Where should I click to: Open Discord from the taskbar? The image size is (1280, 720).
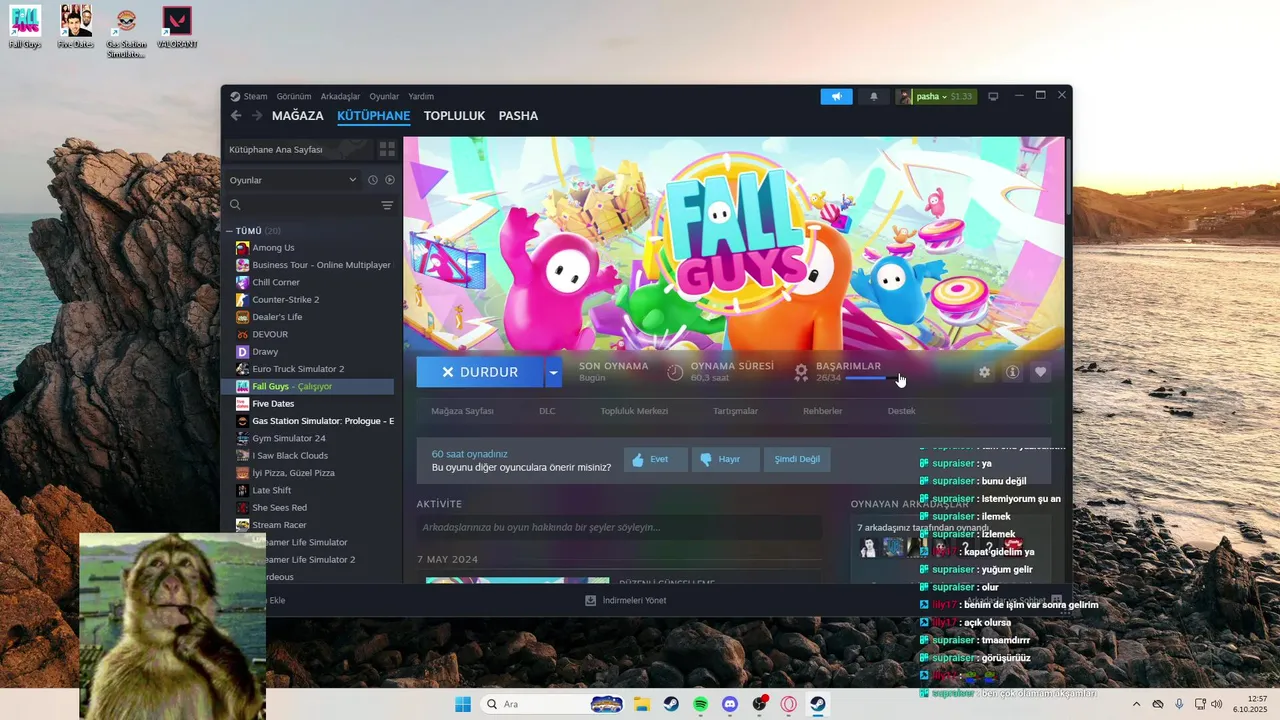730,704
